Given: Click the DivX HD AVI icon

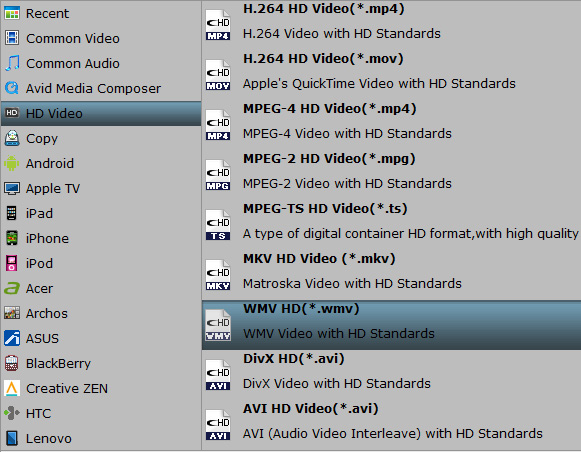Looking at the screenshot, I should tap(218, 375).
